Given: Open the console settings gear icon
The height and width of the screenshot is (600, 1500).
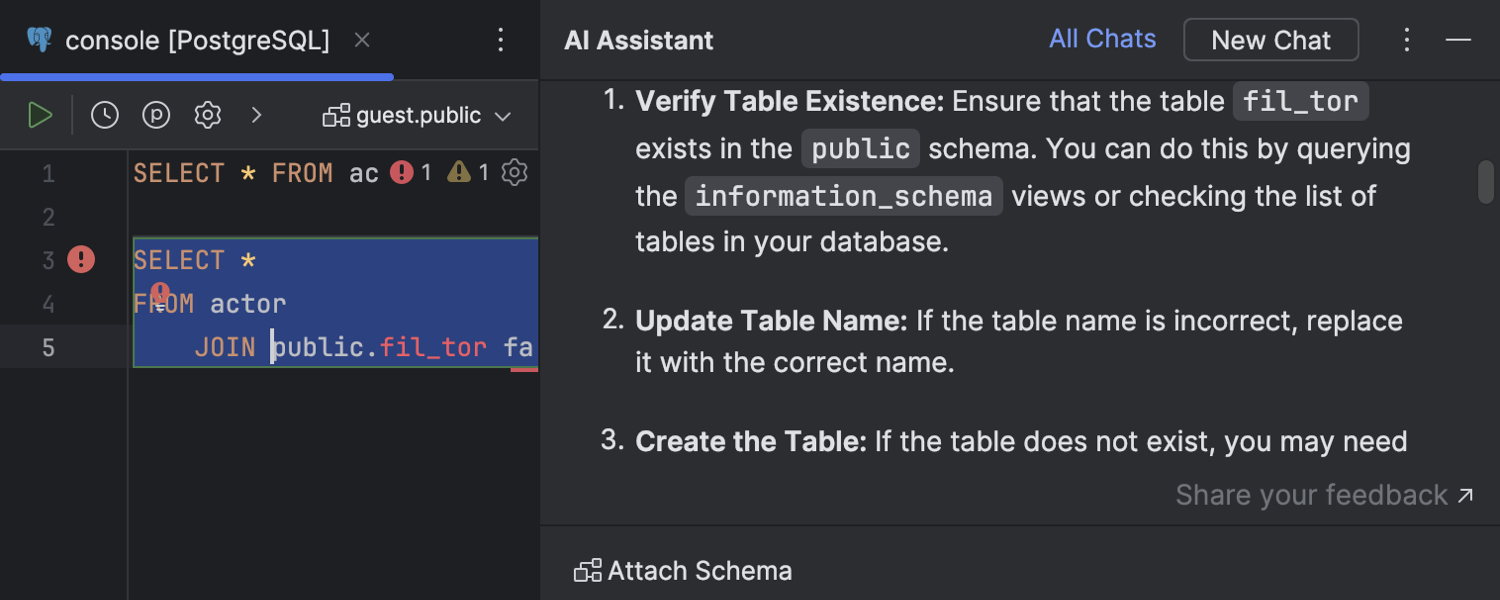Looking at the screenshot, I should [207, 114].
